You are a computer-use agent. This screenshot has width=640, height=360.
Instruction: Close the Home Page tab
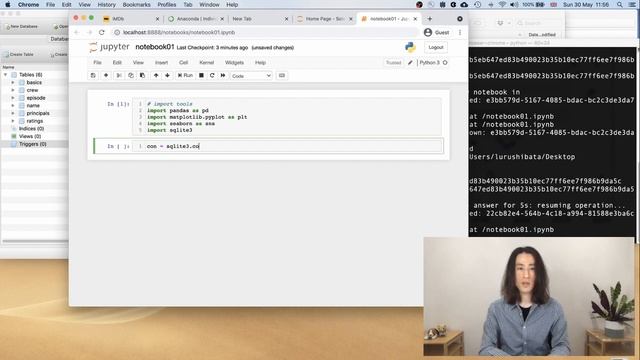pyautogui.click(x=351, y=19)
